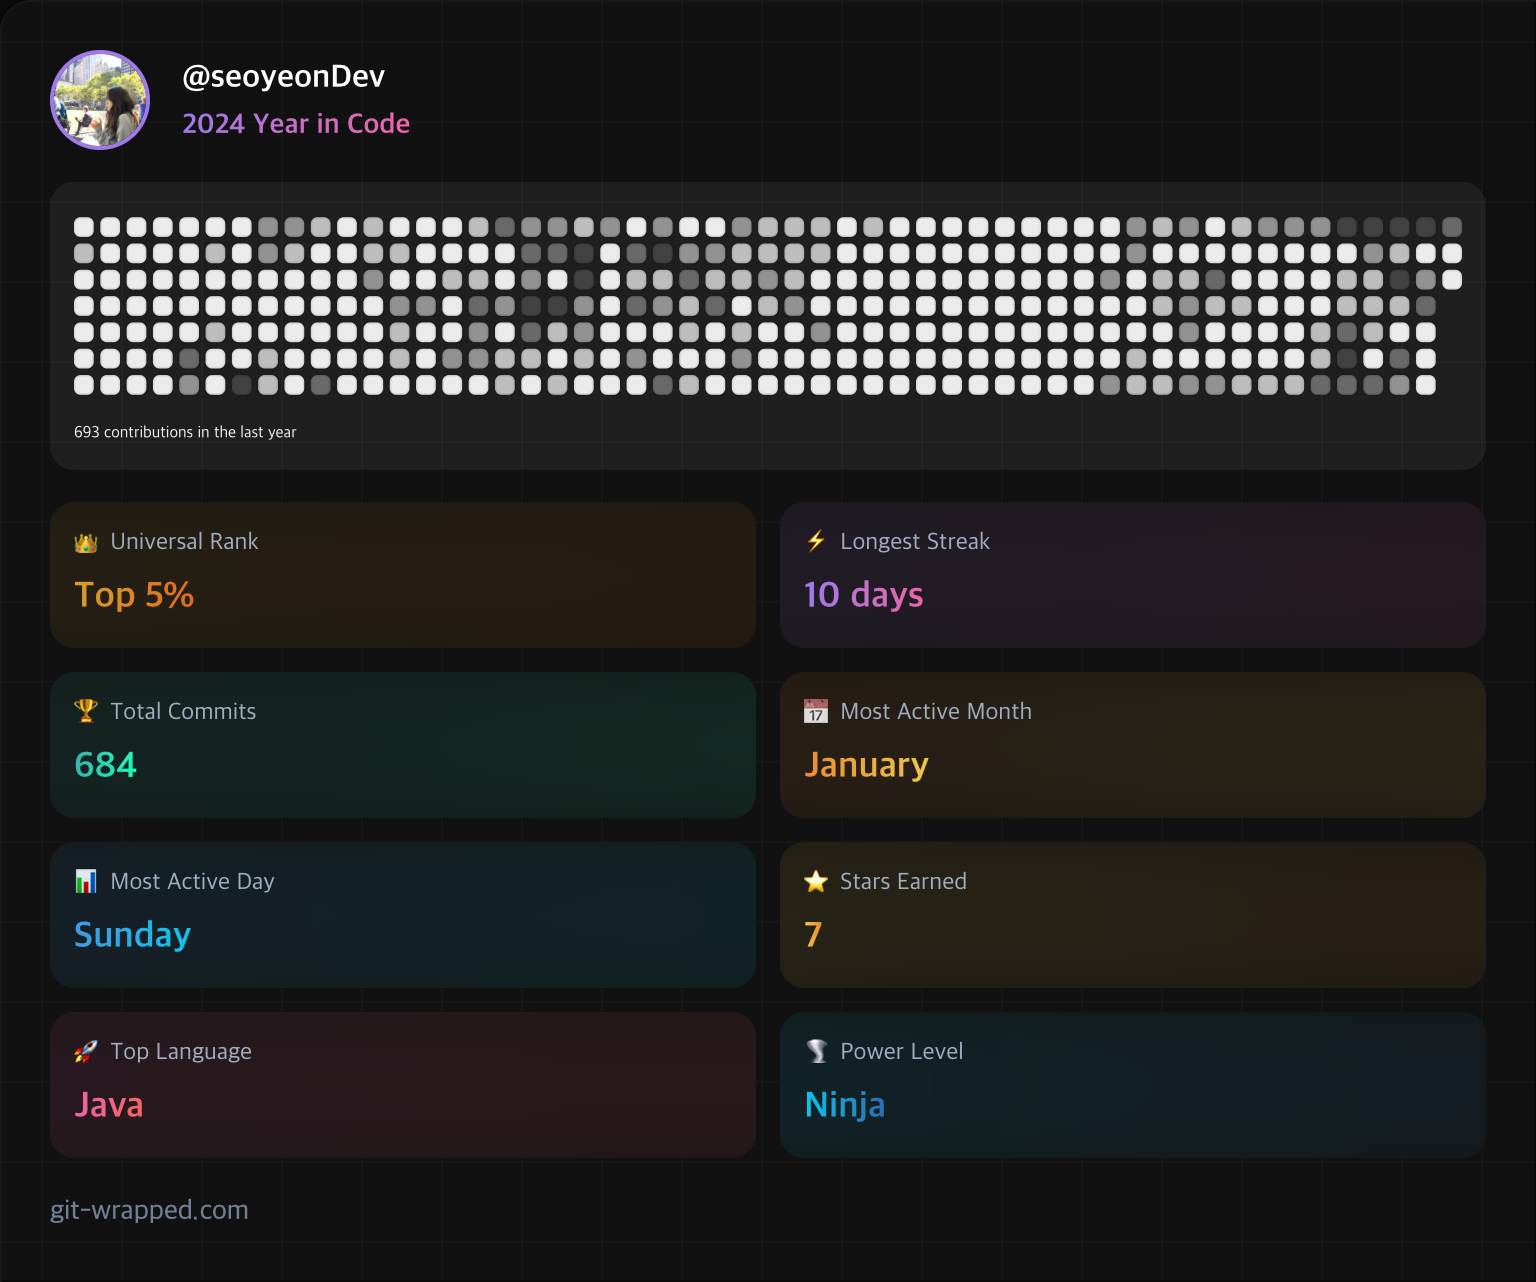Viewport: 1536px width, 1282px height.
Task: Click the 'Most Active Month' label
Action: pyautogui.click(x=936, y=711)
